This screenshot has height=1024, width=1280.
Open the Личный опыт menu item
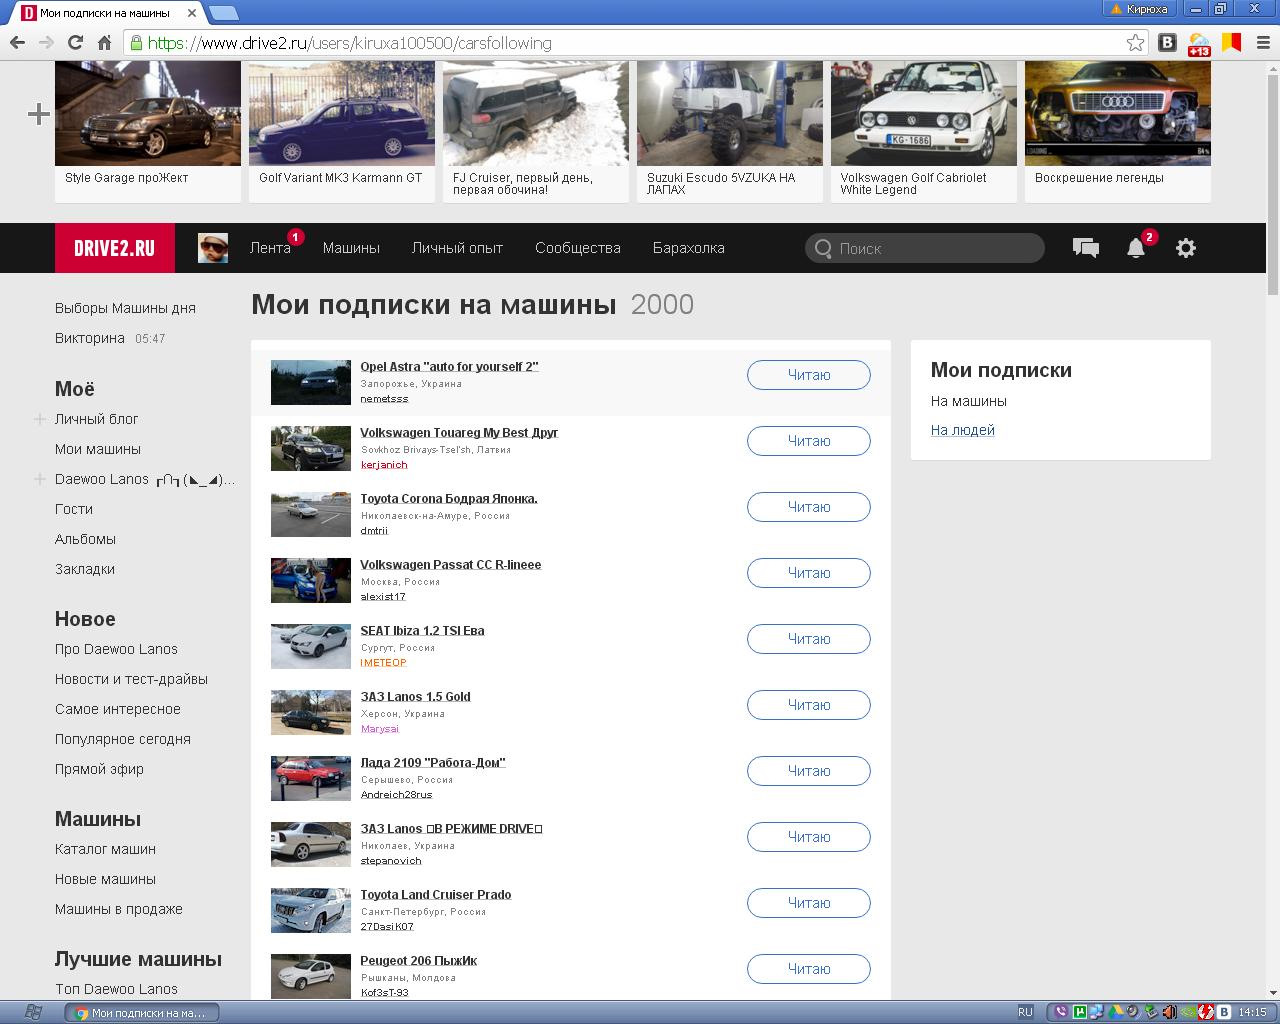tap(457, 248)
